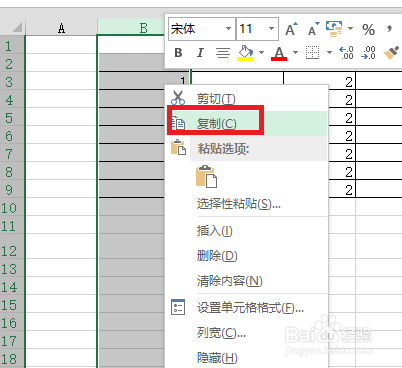
Task: Click cell A1
Action: tap(61, 44)
